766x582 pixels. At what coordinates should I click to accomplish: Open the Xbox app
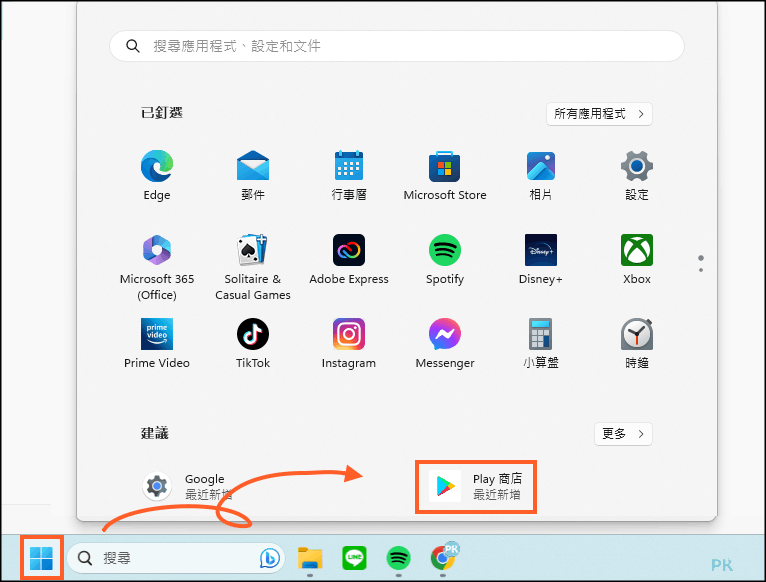pos(637,259)
